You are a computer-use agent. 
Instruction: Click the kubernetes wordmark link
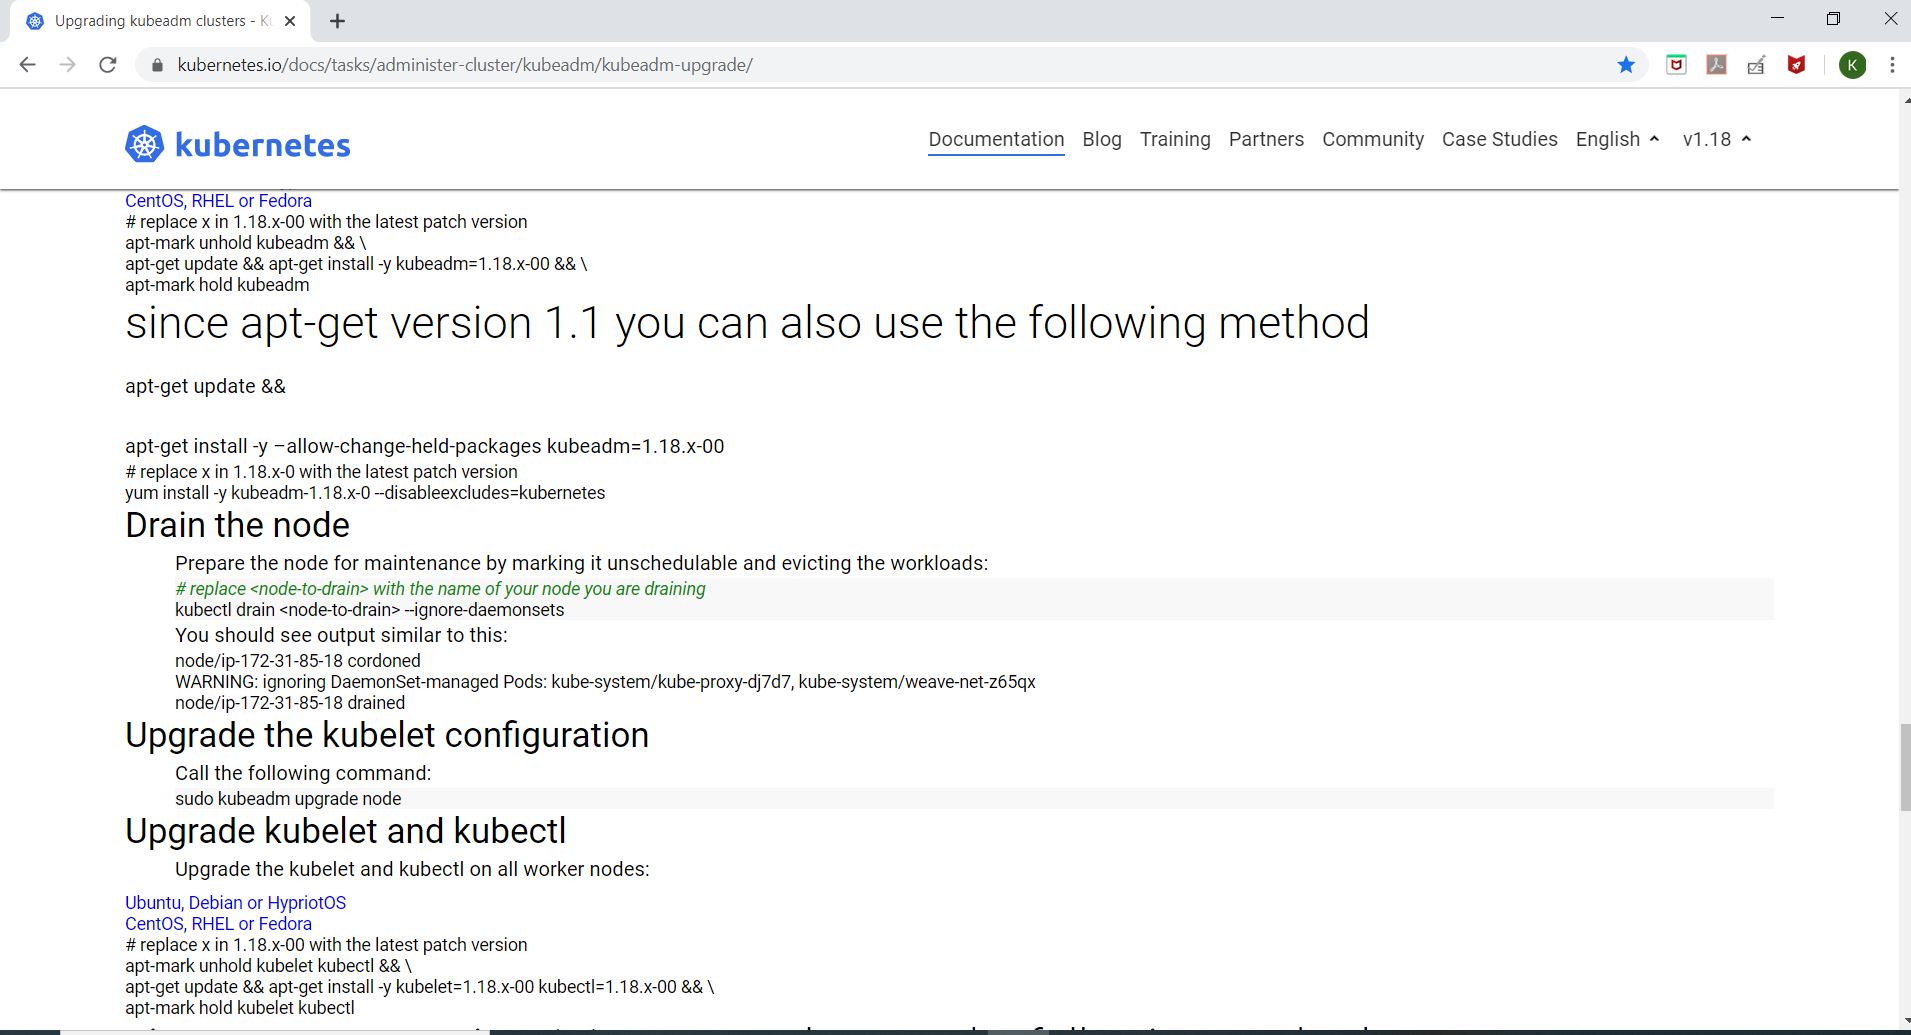263,145
